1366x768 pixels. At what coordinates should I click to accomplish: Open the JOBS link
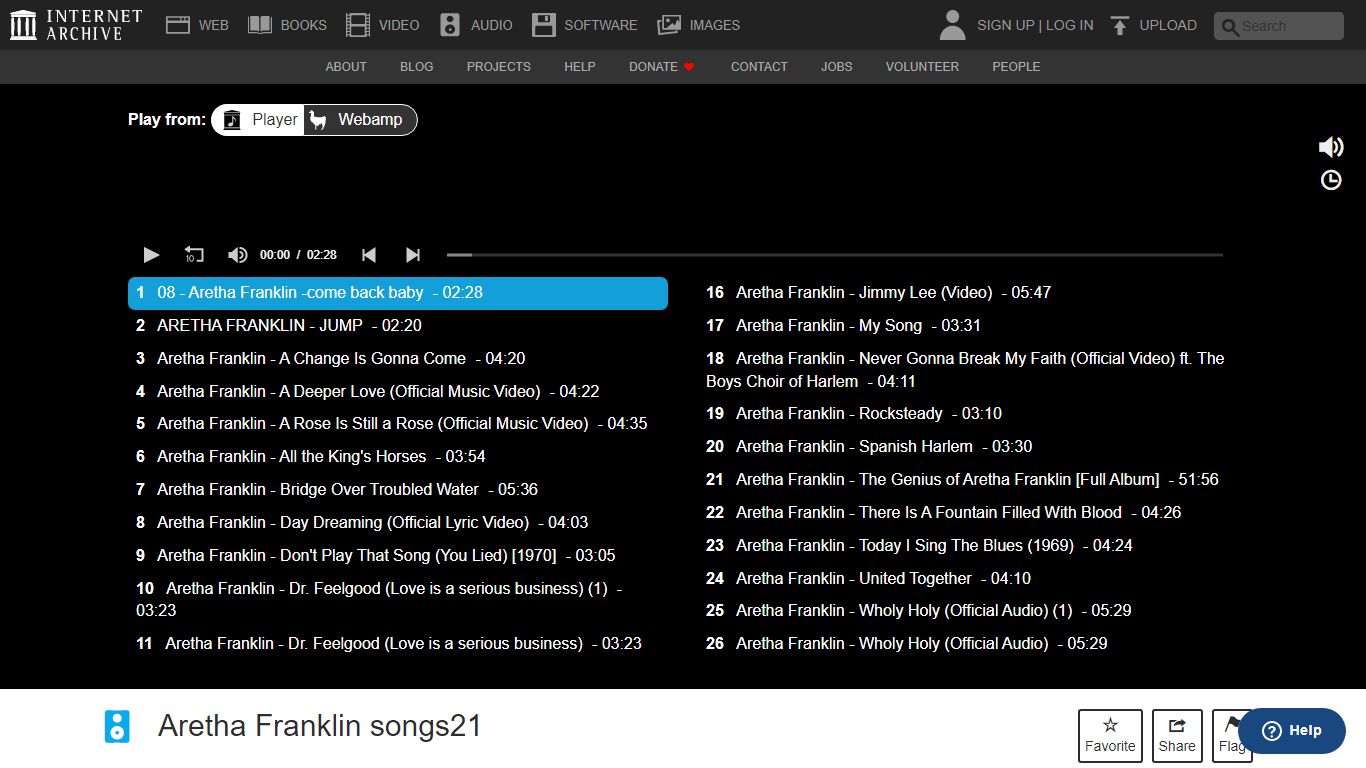837,67
